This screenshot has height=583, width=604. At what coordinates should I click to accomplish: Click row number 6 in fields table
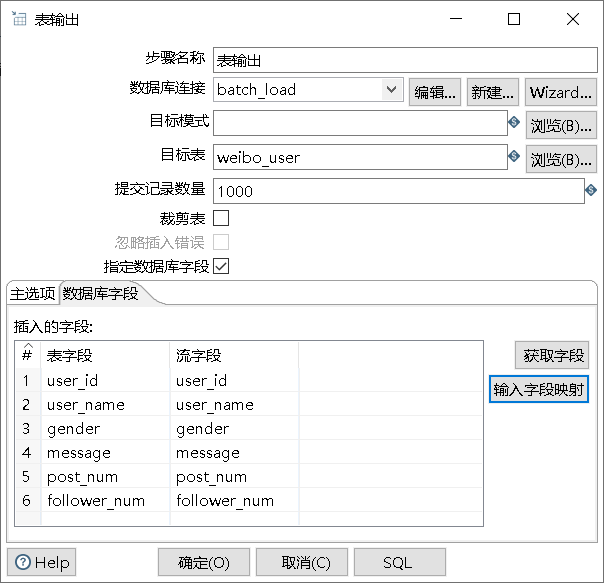26,500
